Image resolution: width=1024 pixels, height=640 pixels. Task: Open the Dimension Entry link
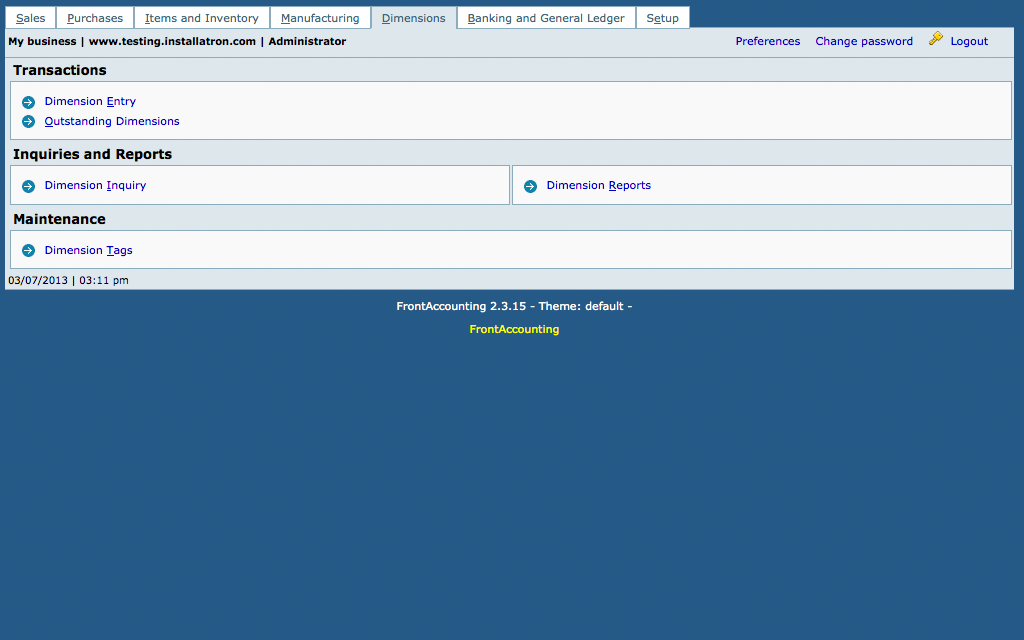(90, 101)
